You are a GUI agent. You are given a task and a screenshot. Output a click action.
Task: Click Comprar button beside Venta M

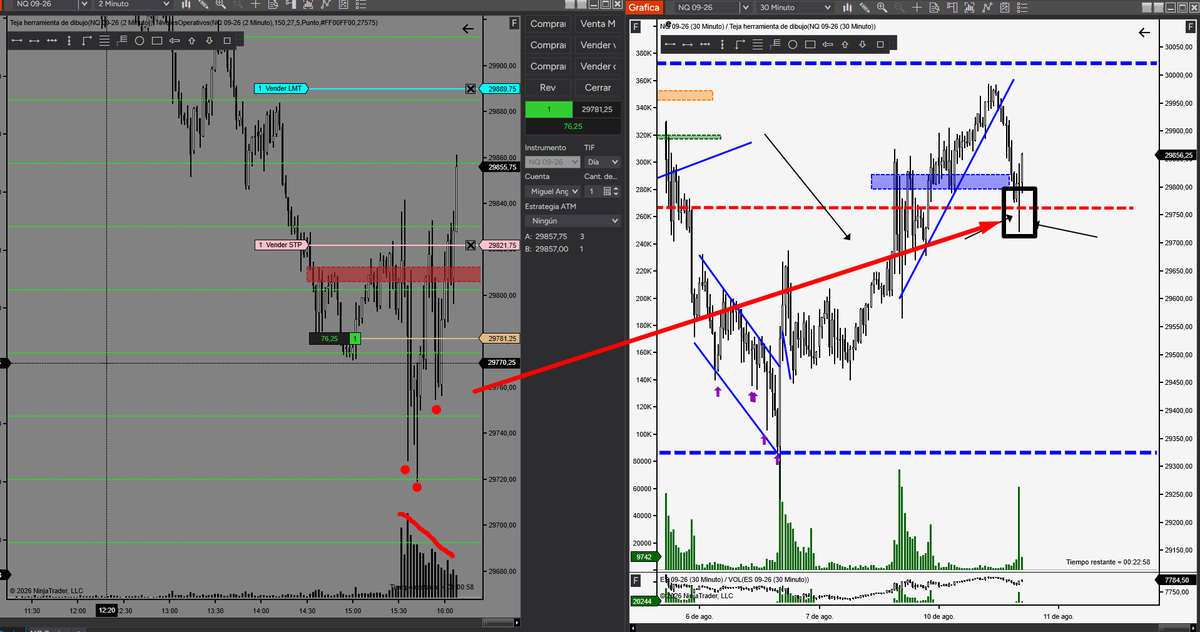(548, 23)
